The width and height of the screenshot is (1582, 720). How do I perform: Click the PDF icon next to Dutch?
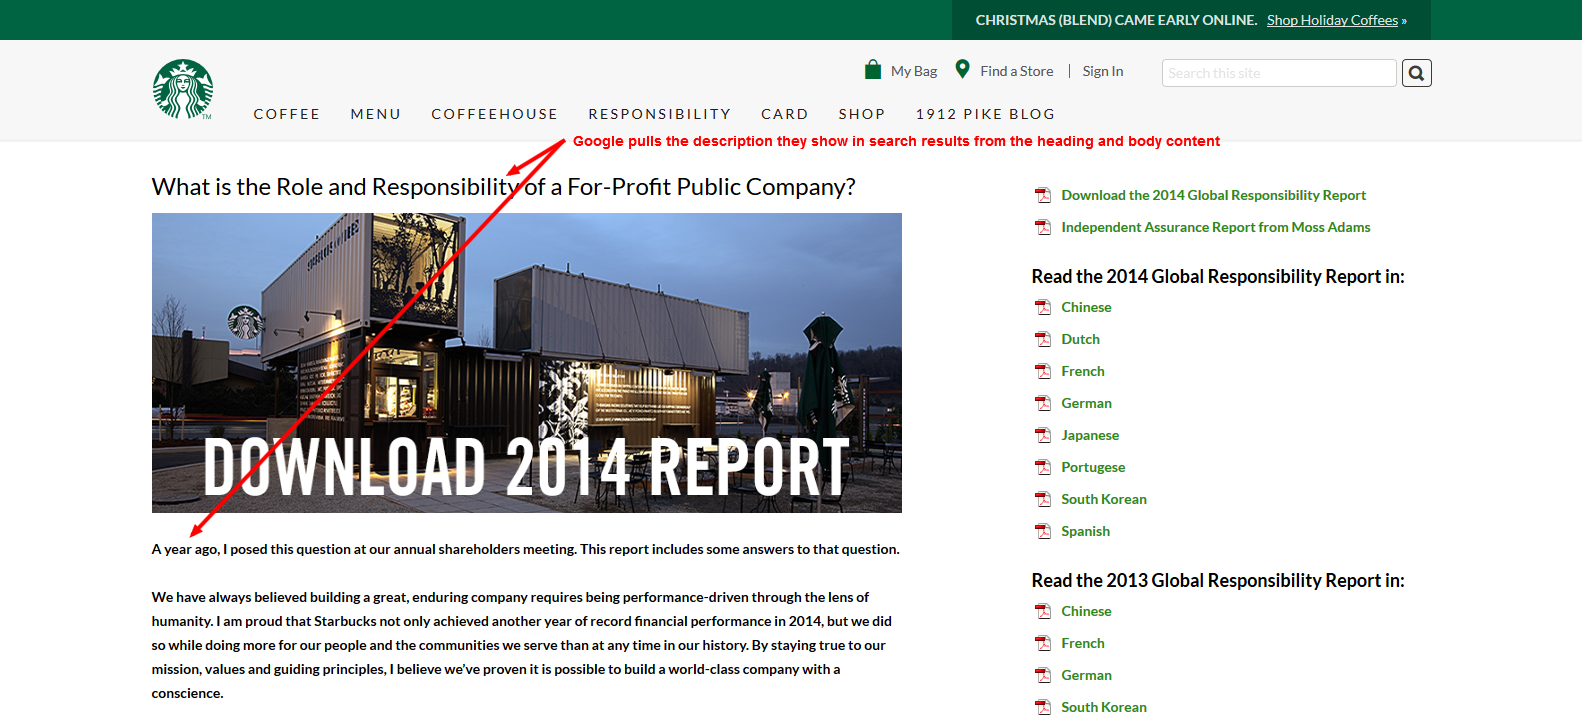tap(1043, 339)
